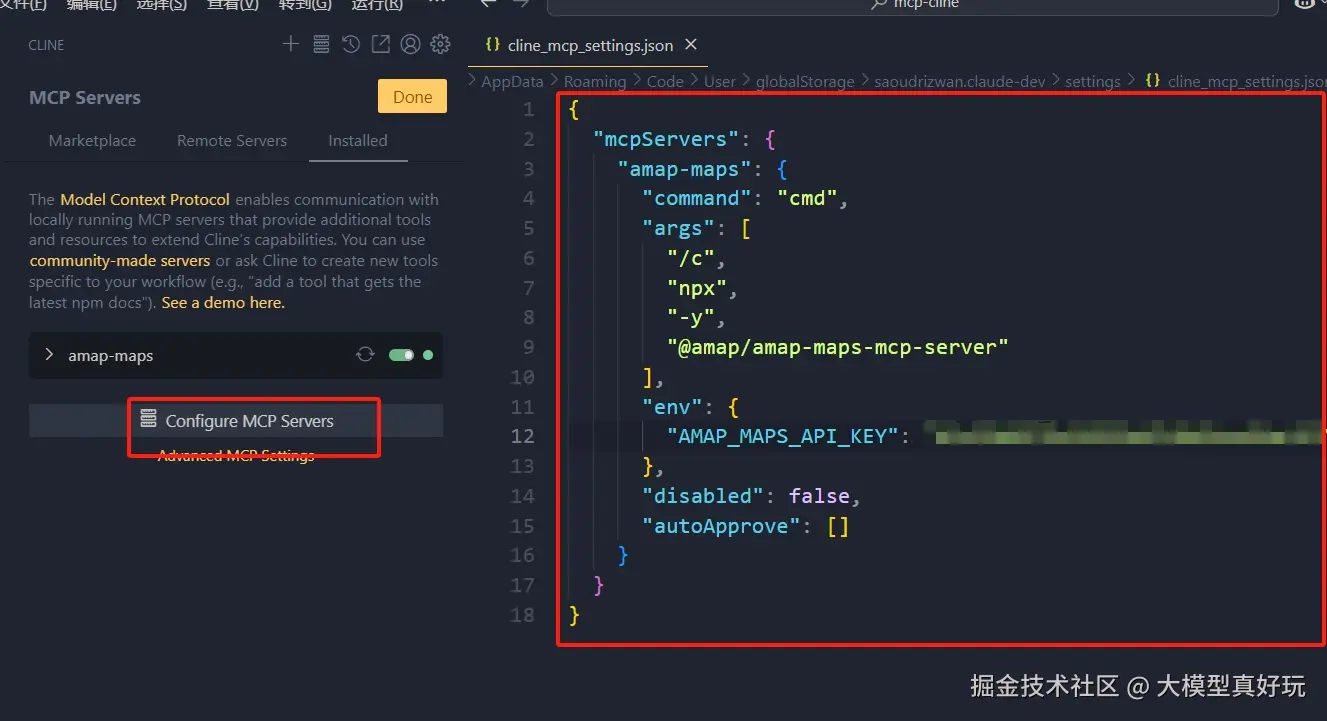The width and height of the screenshot is (1327, 721).
Task: Restart amap-maps server with refresh icon
Action: coord(365,355)
